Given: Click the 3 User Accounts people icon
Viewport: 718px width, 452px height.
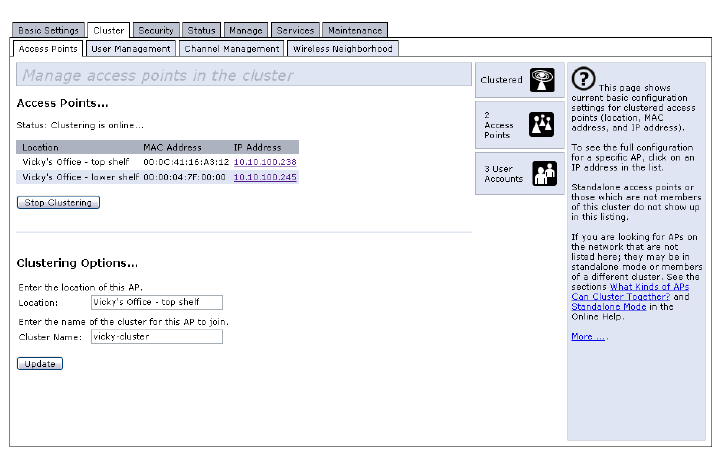Looking at the screenshot, I should (544, 173).
